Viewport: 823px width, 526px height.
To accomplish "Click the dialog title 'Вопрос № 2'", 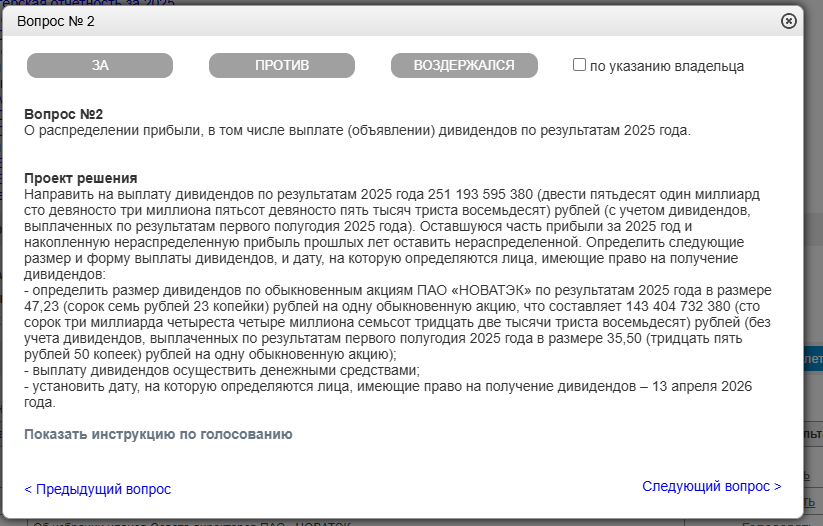I will coord(56,22).
